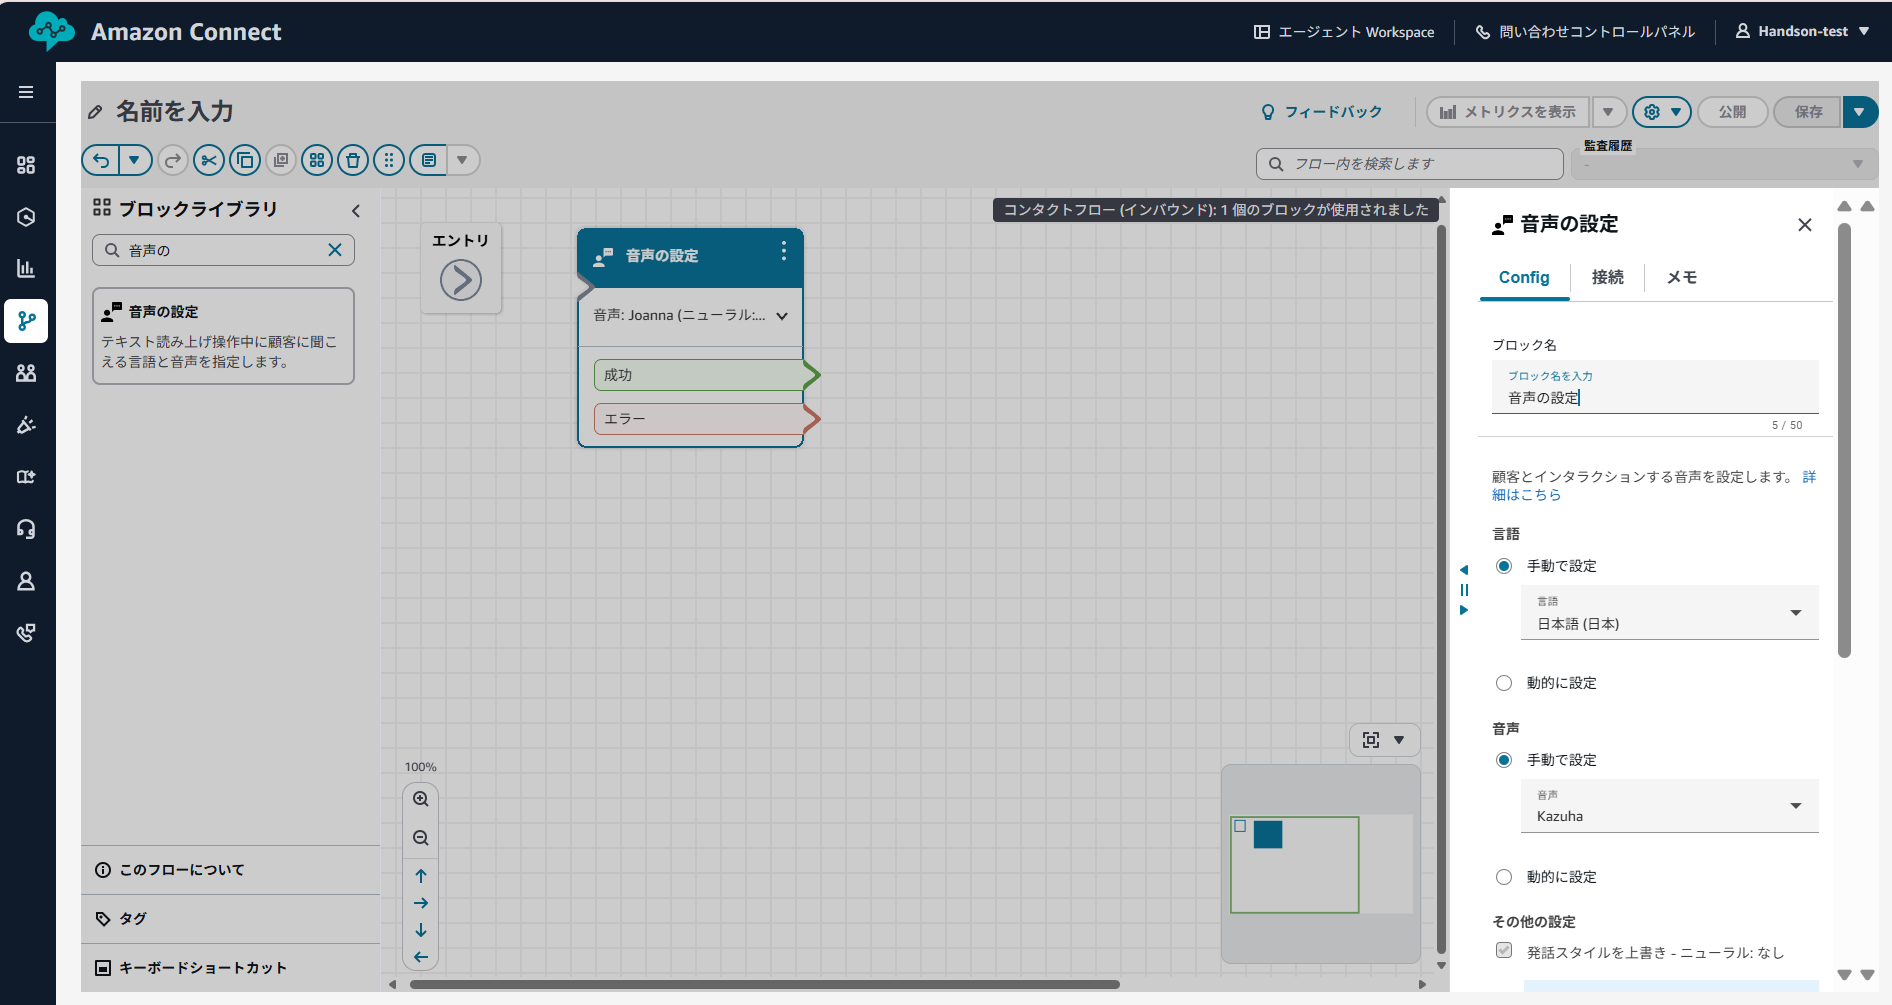Open the dropdown beside メトリクスを表示
Image resolution: width=1892 pixels, height=1005 pixels.
tap(1608, 112)
